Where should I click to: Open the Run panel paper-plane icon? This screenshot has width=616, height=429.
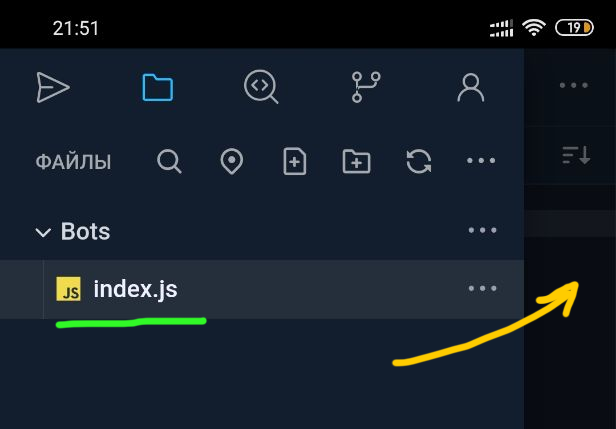coord(53,87)
